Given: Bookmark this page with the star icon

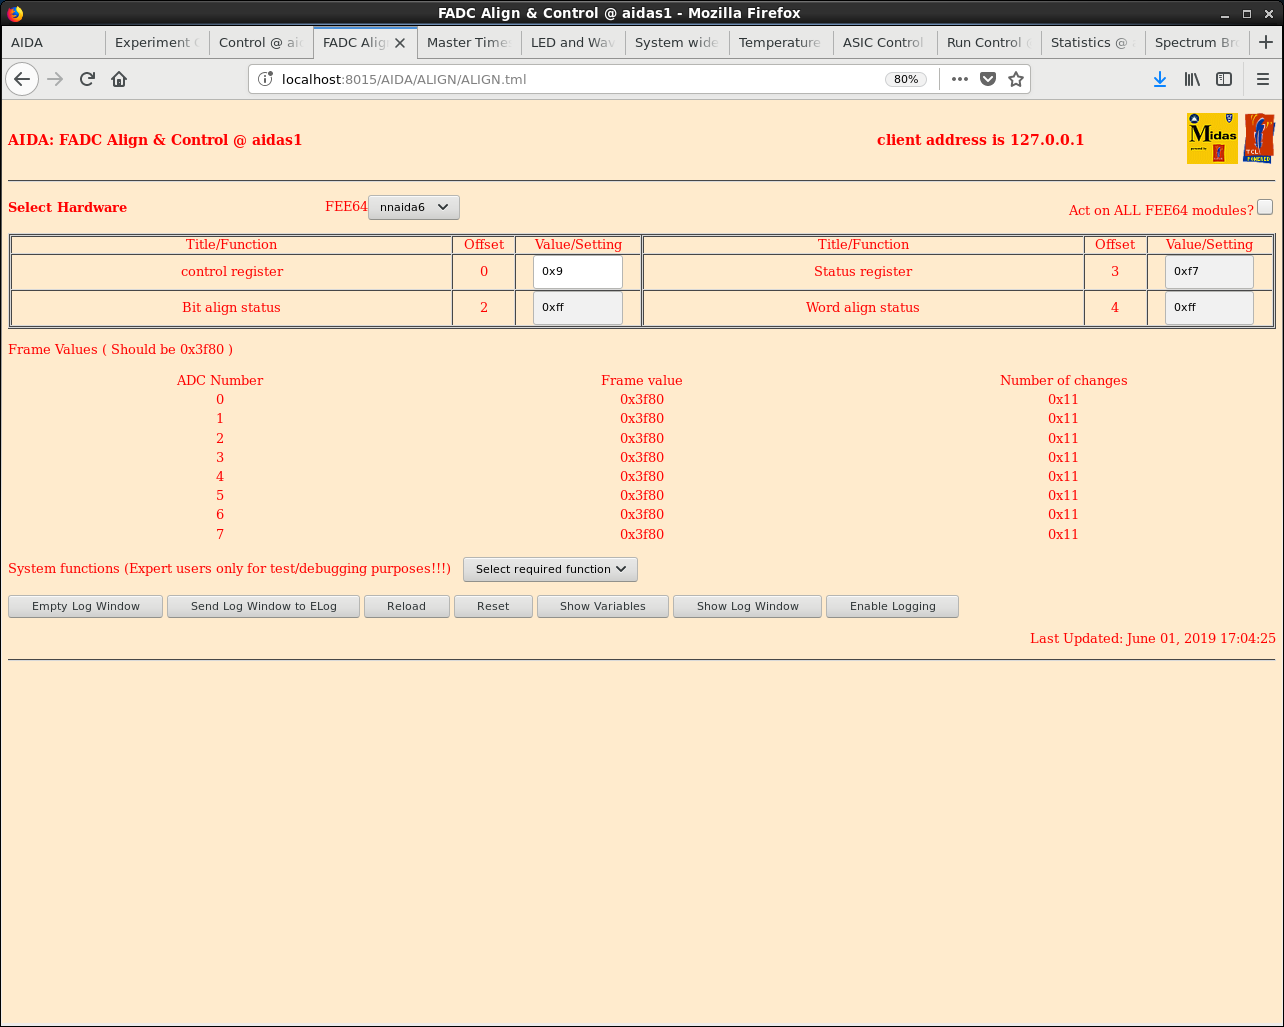Looking at the screenshot, I should 1016,79.
